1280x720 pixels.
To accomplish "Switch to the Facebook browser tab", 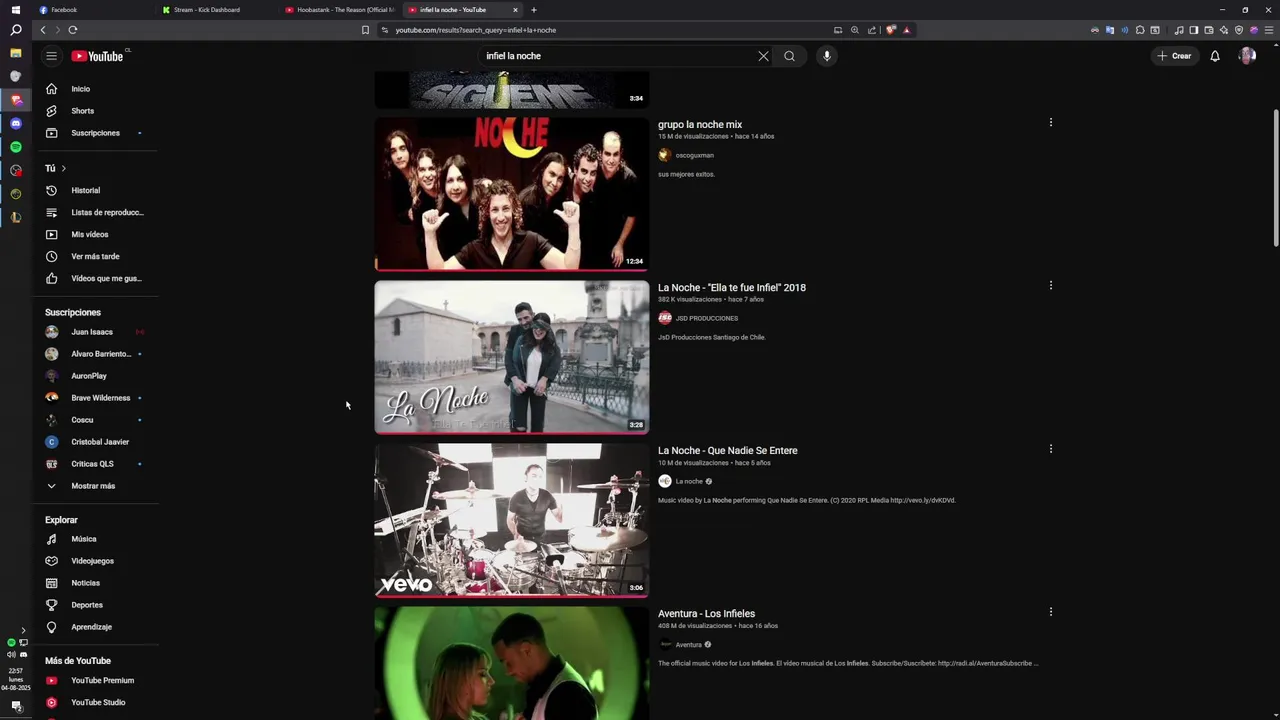I will [90, 10].
